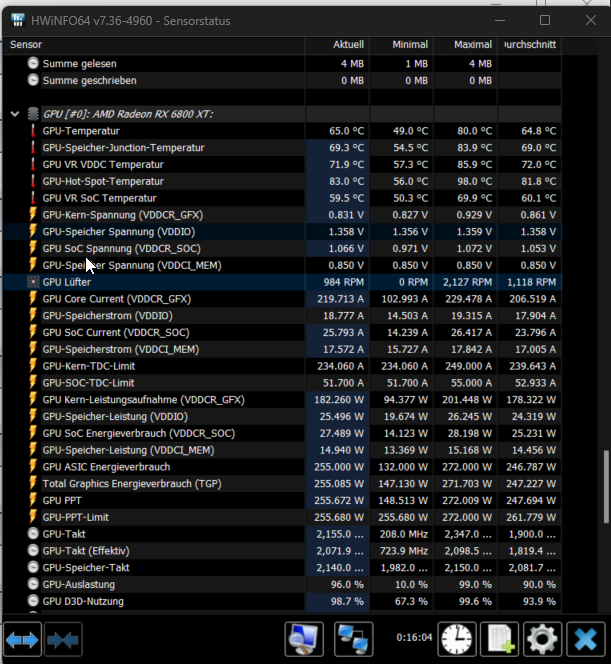Image resolution: width=611 pixels, height=664 pixels.
Task: Click the GPU chip icon beside Radeon RX 6800 XT
Action: pyautogui.click(x=33, y=114)
